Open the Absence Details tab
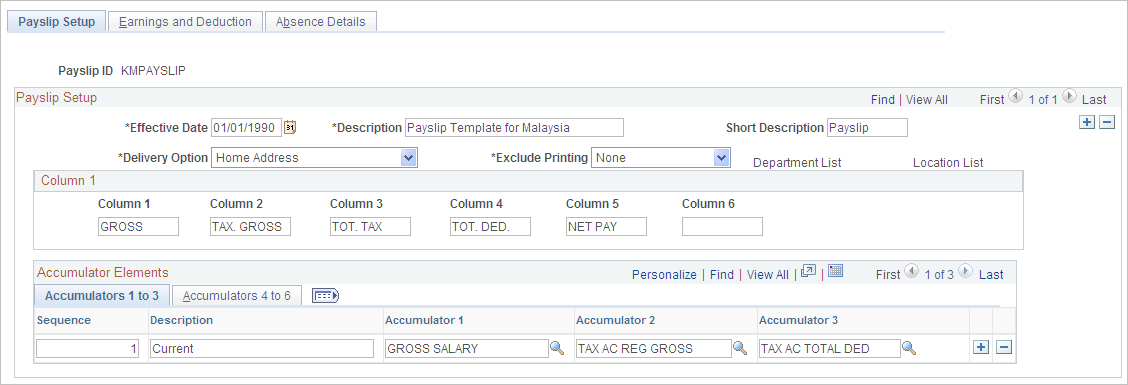1128x385 pixels. (x=321, y=22)
